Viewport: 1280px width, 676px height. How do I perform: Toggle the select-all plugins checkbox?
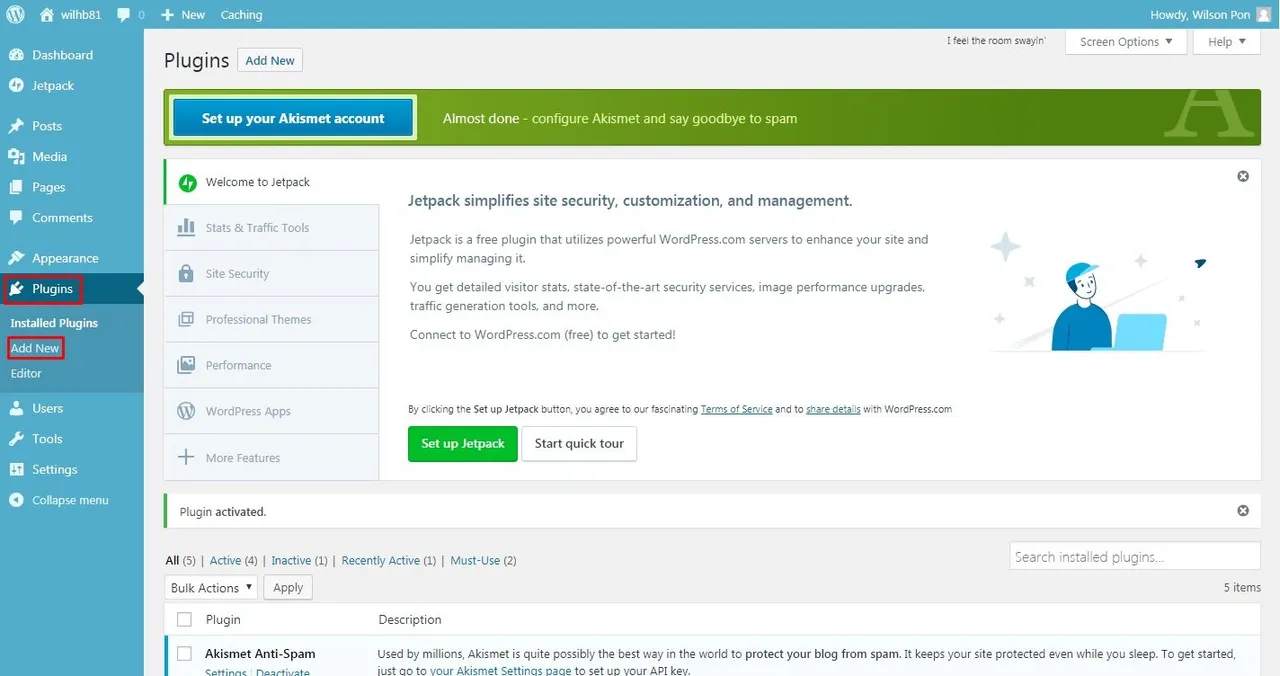click(x=184, y=620)
